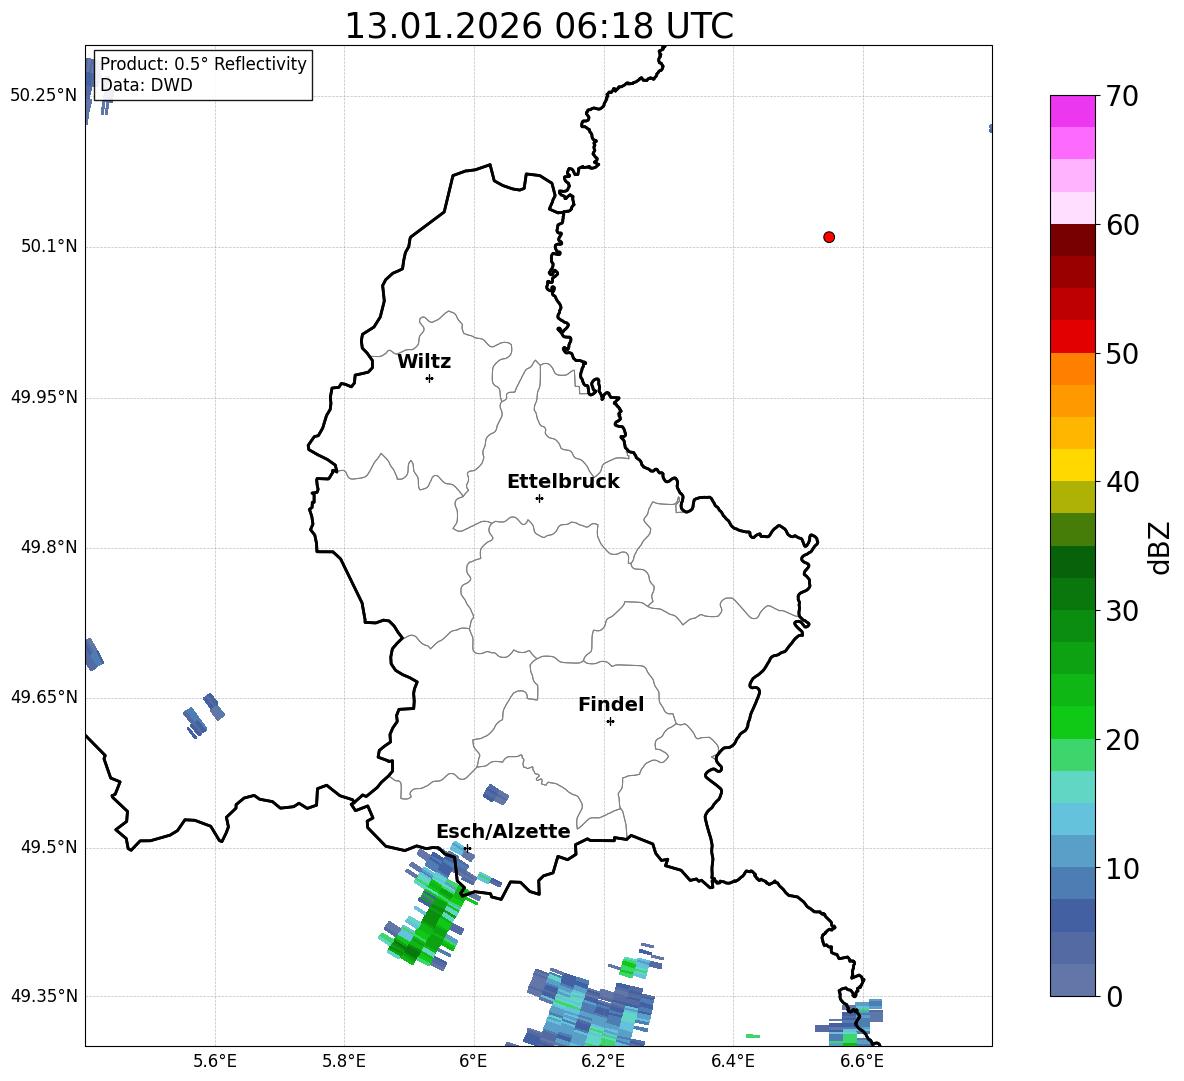Viewport: 1184px width, 1081px height.
Task: Select the Findel station label
Action: tap(611, 704)
